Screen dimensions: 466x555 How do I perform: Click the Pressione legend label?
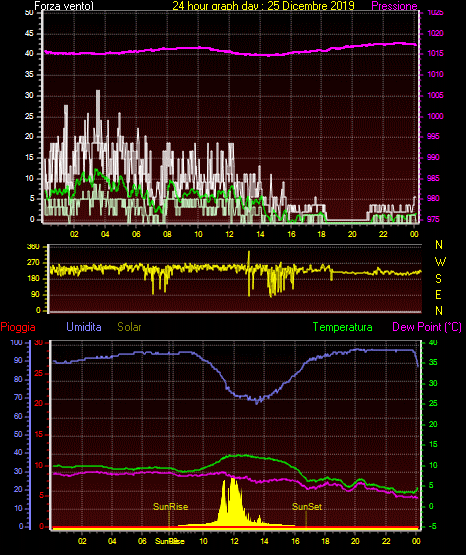[394, 6]
